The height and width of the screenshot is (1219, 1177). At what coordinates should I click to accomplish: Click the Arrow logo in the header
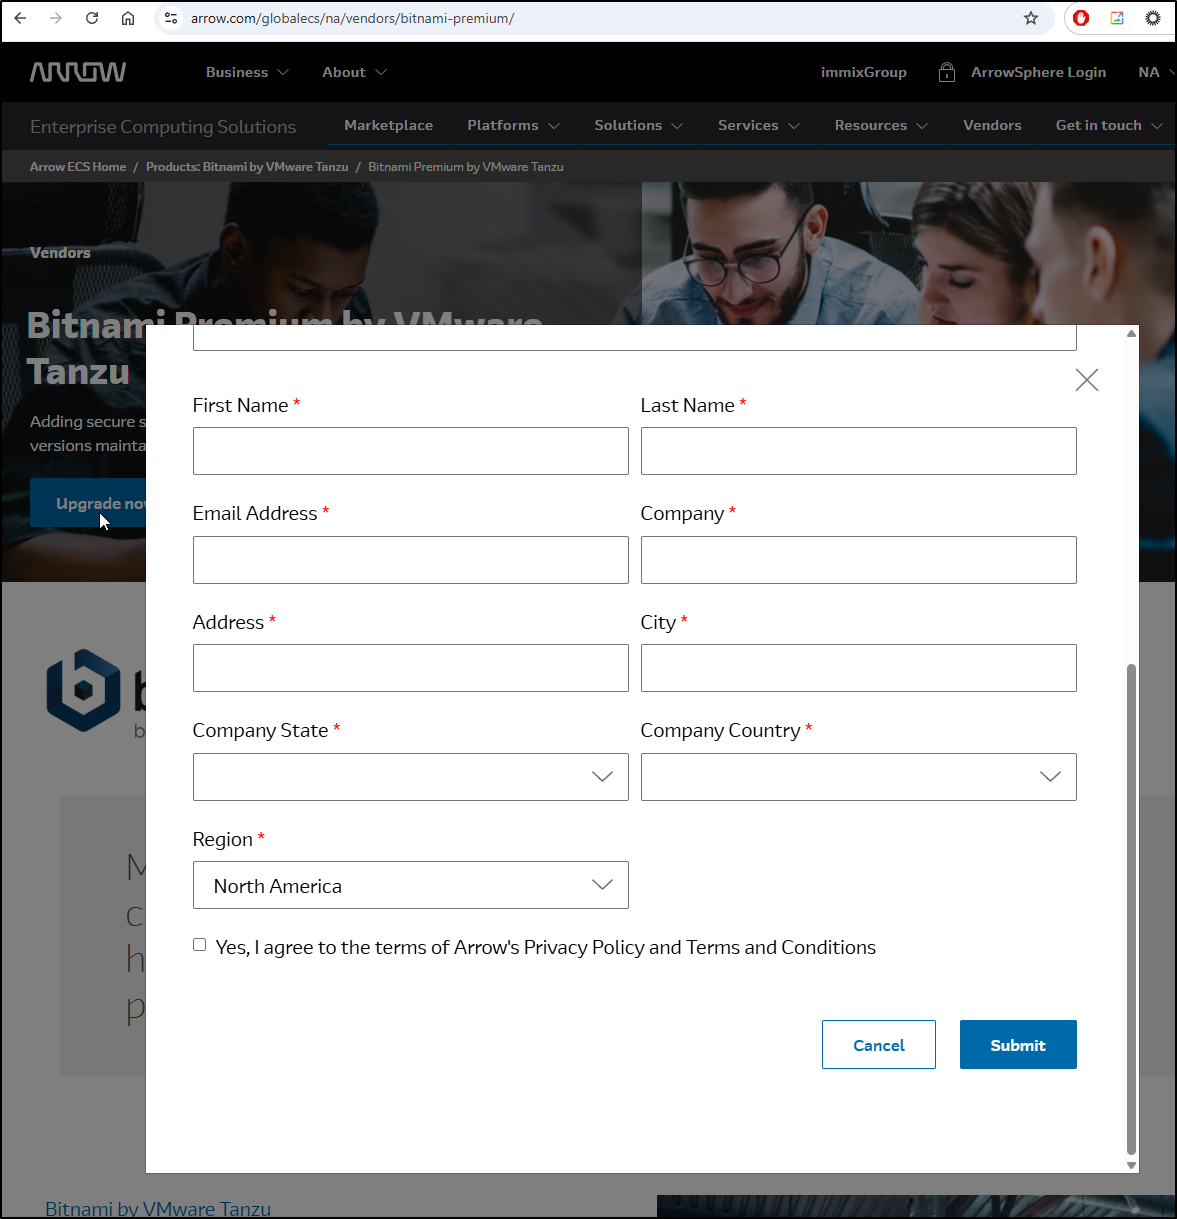tap(78, 72)
